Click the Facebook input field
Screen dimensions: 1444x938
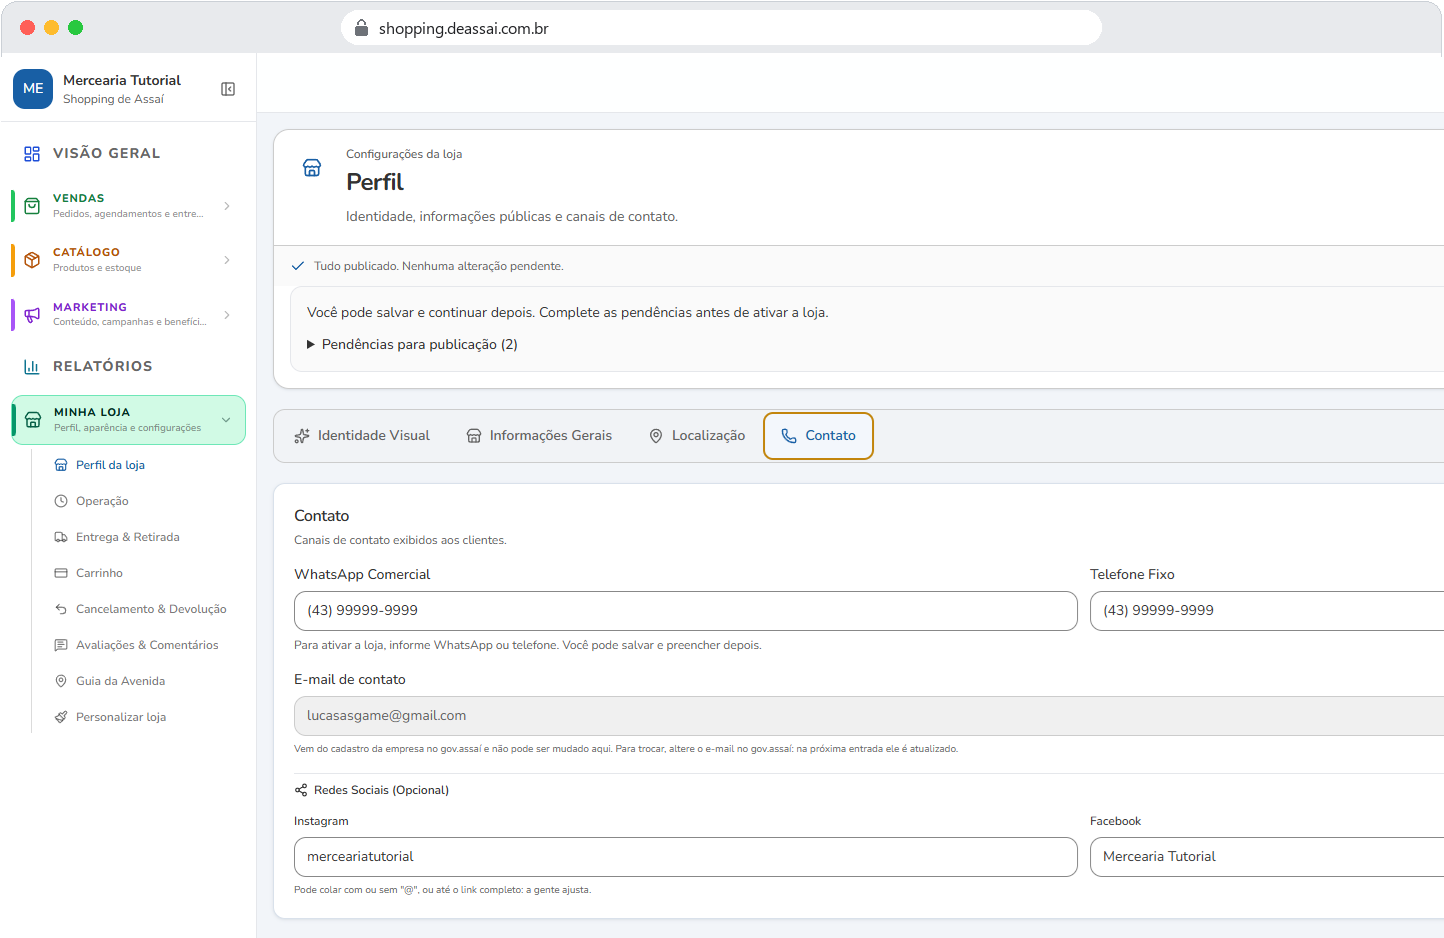(1267, 857)
